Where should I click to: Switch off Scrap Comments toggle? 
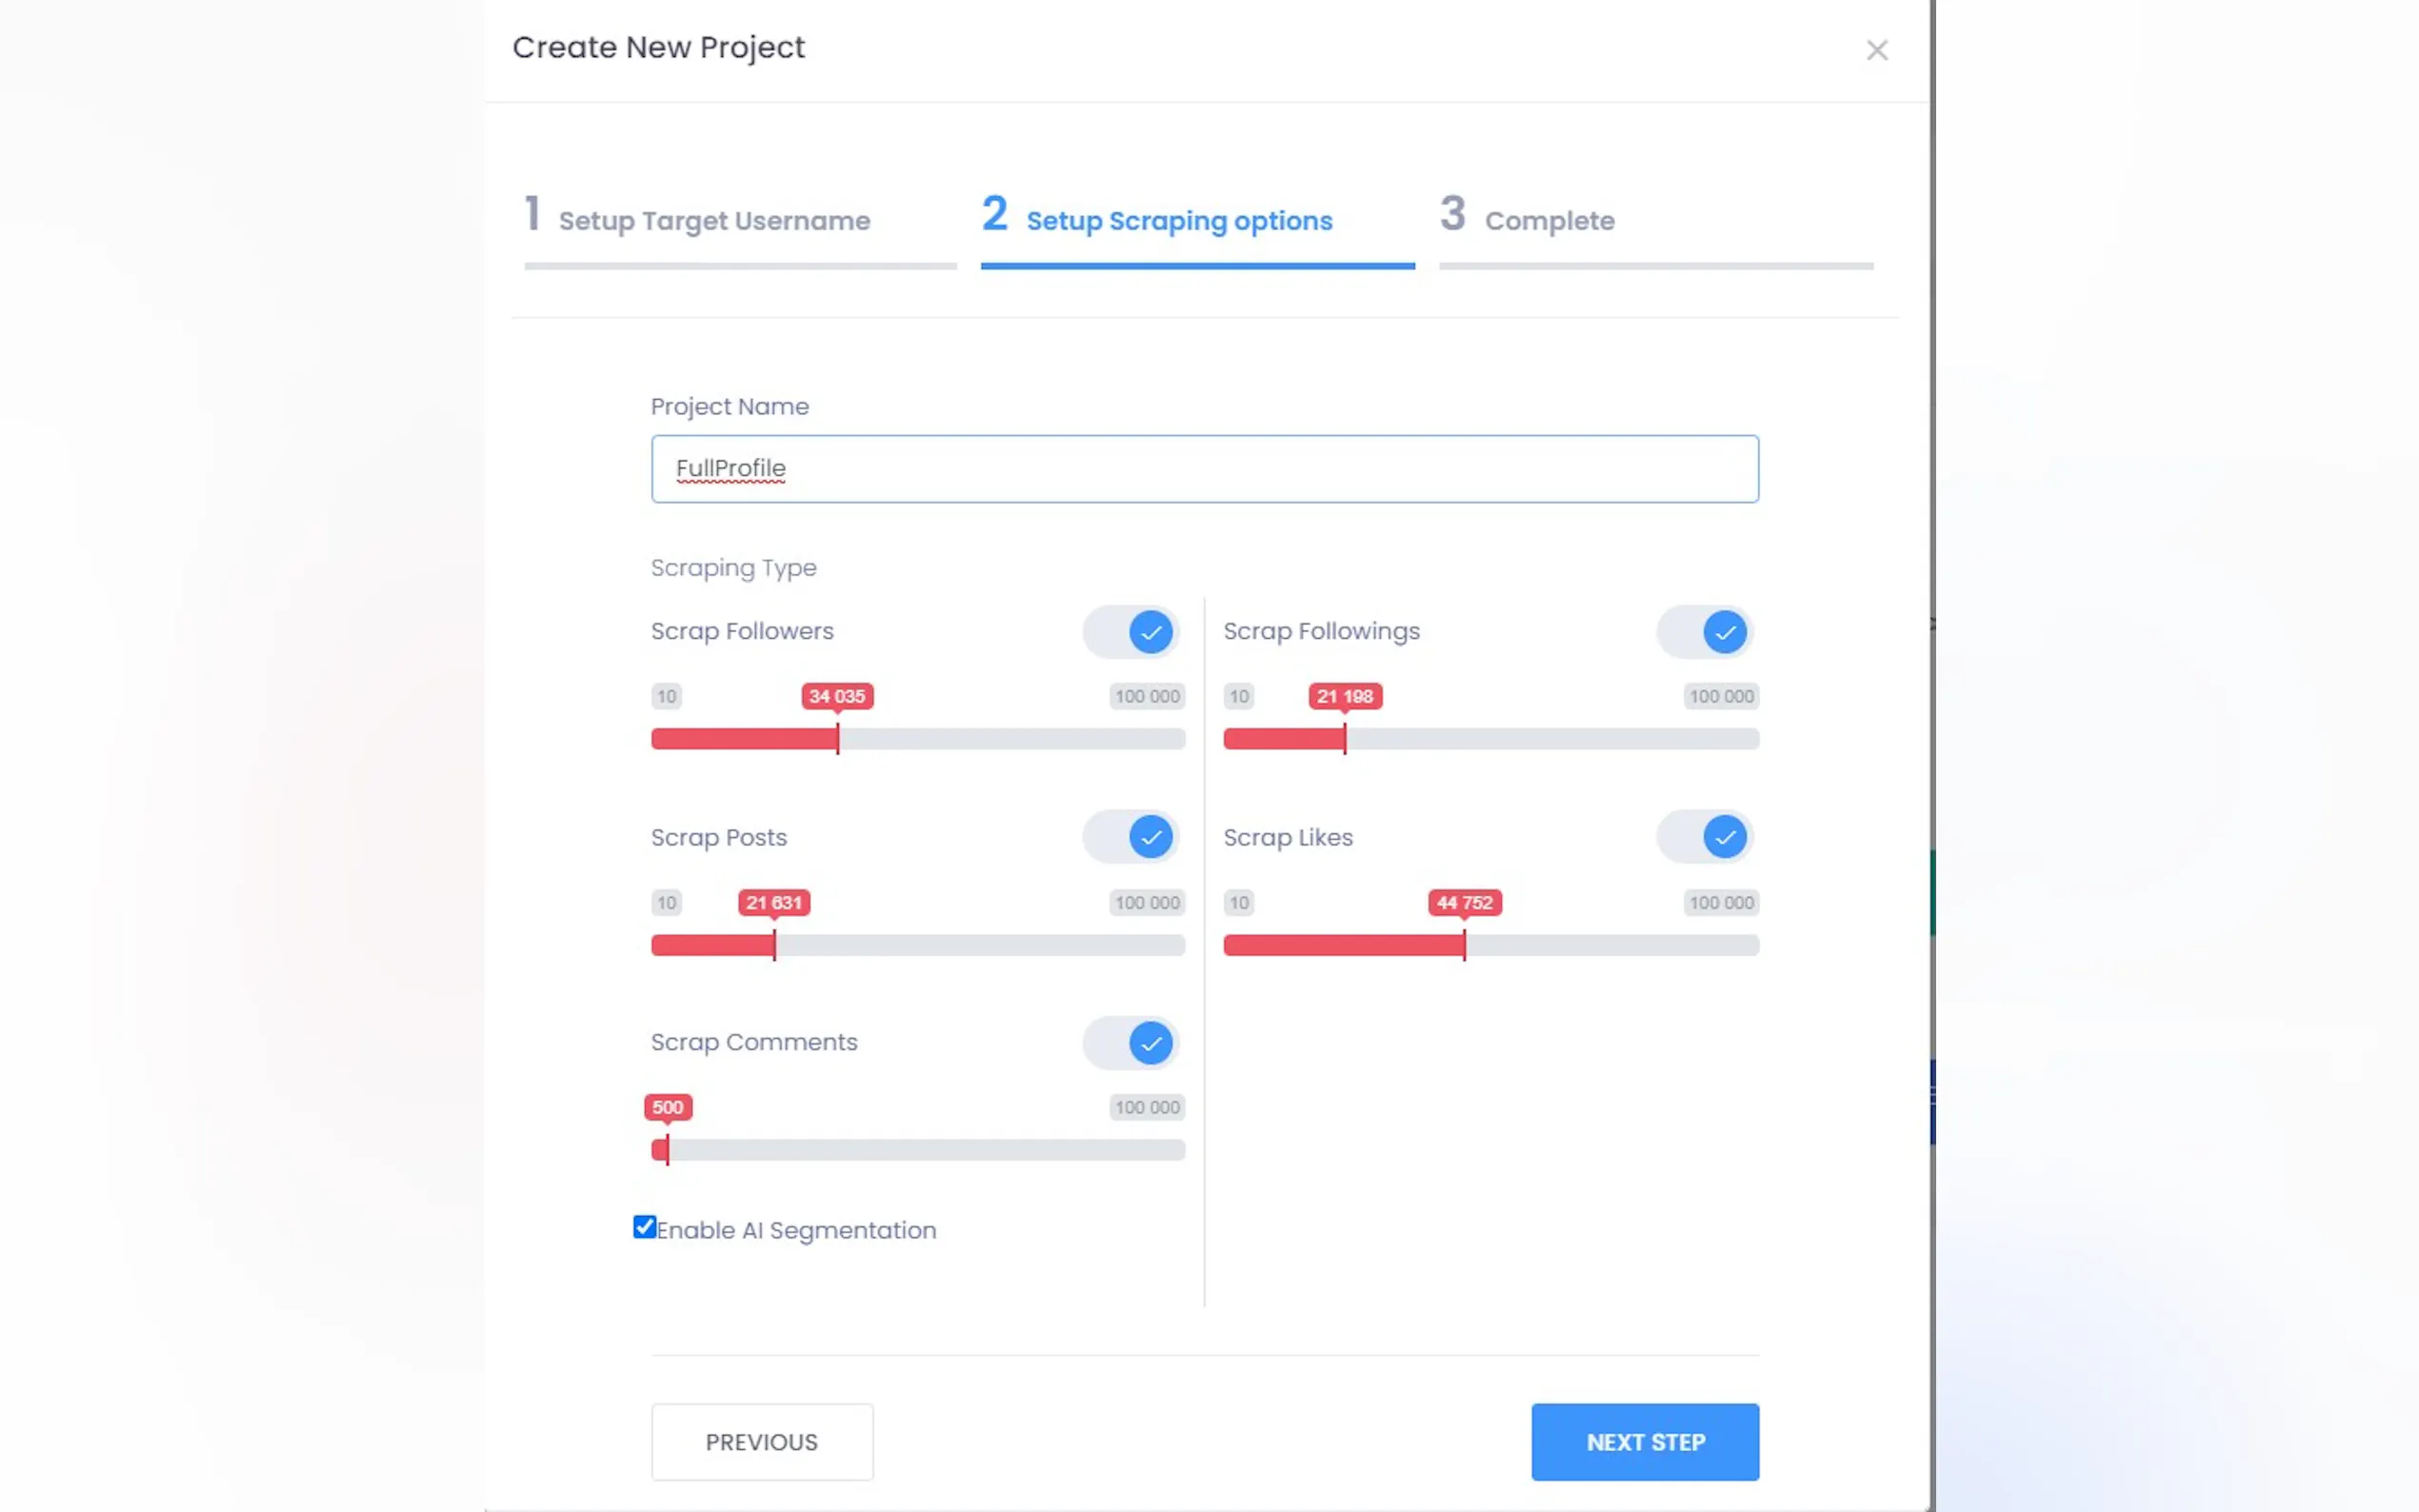click(x=1130, y=1043)
